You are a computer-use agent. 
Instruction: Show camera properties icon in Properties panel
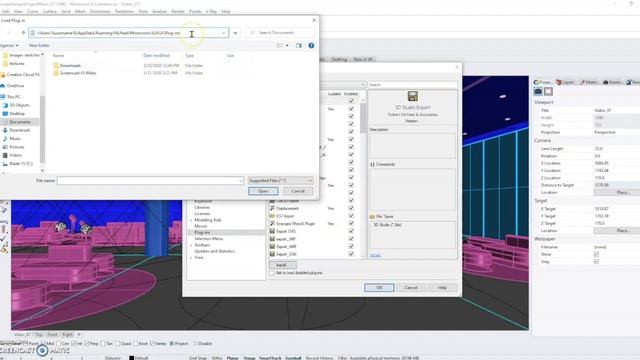click(538, 91)
